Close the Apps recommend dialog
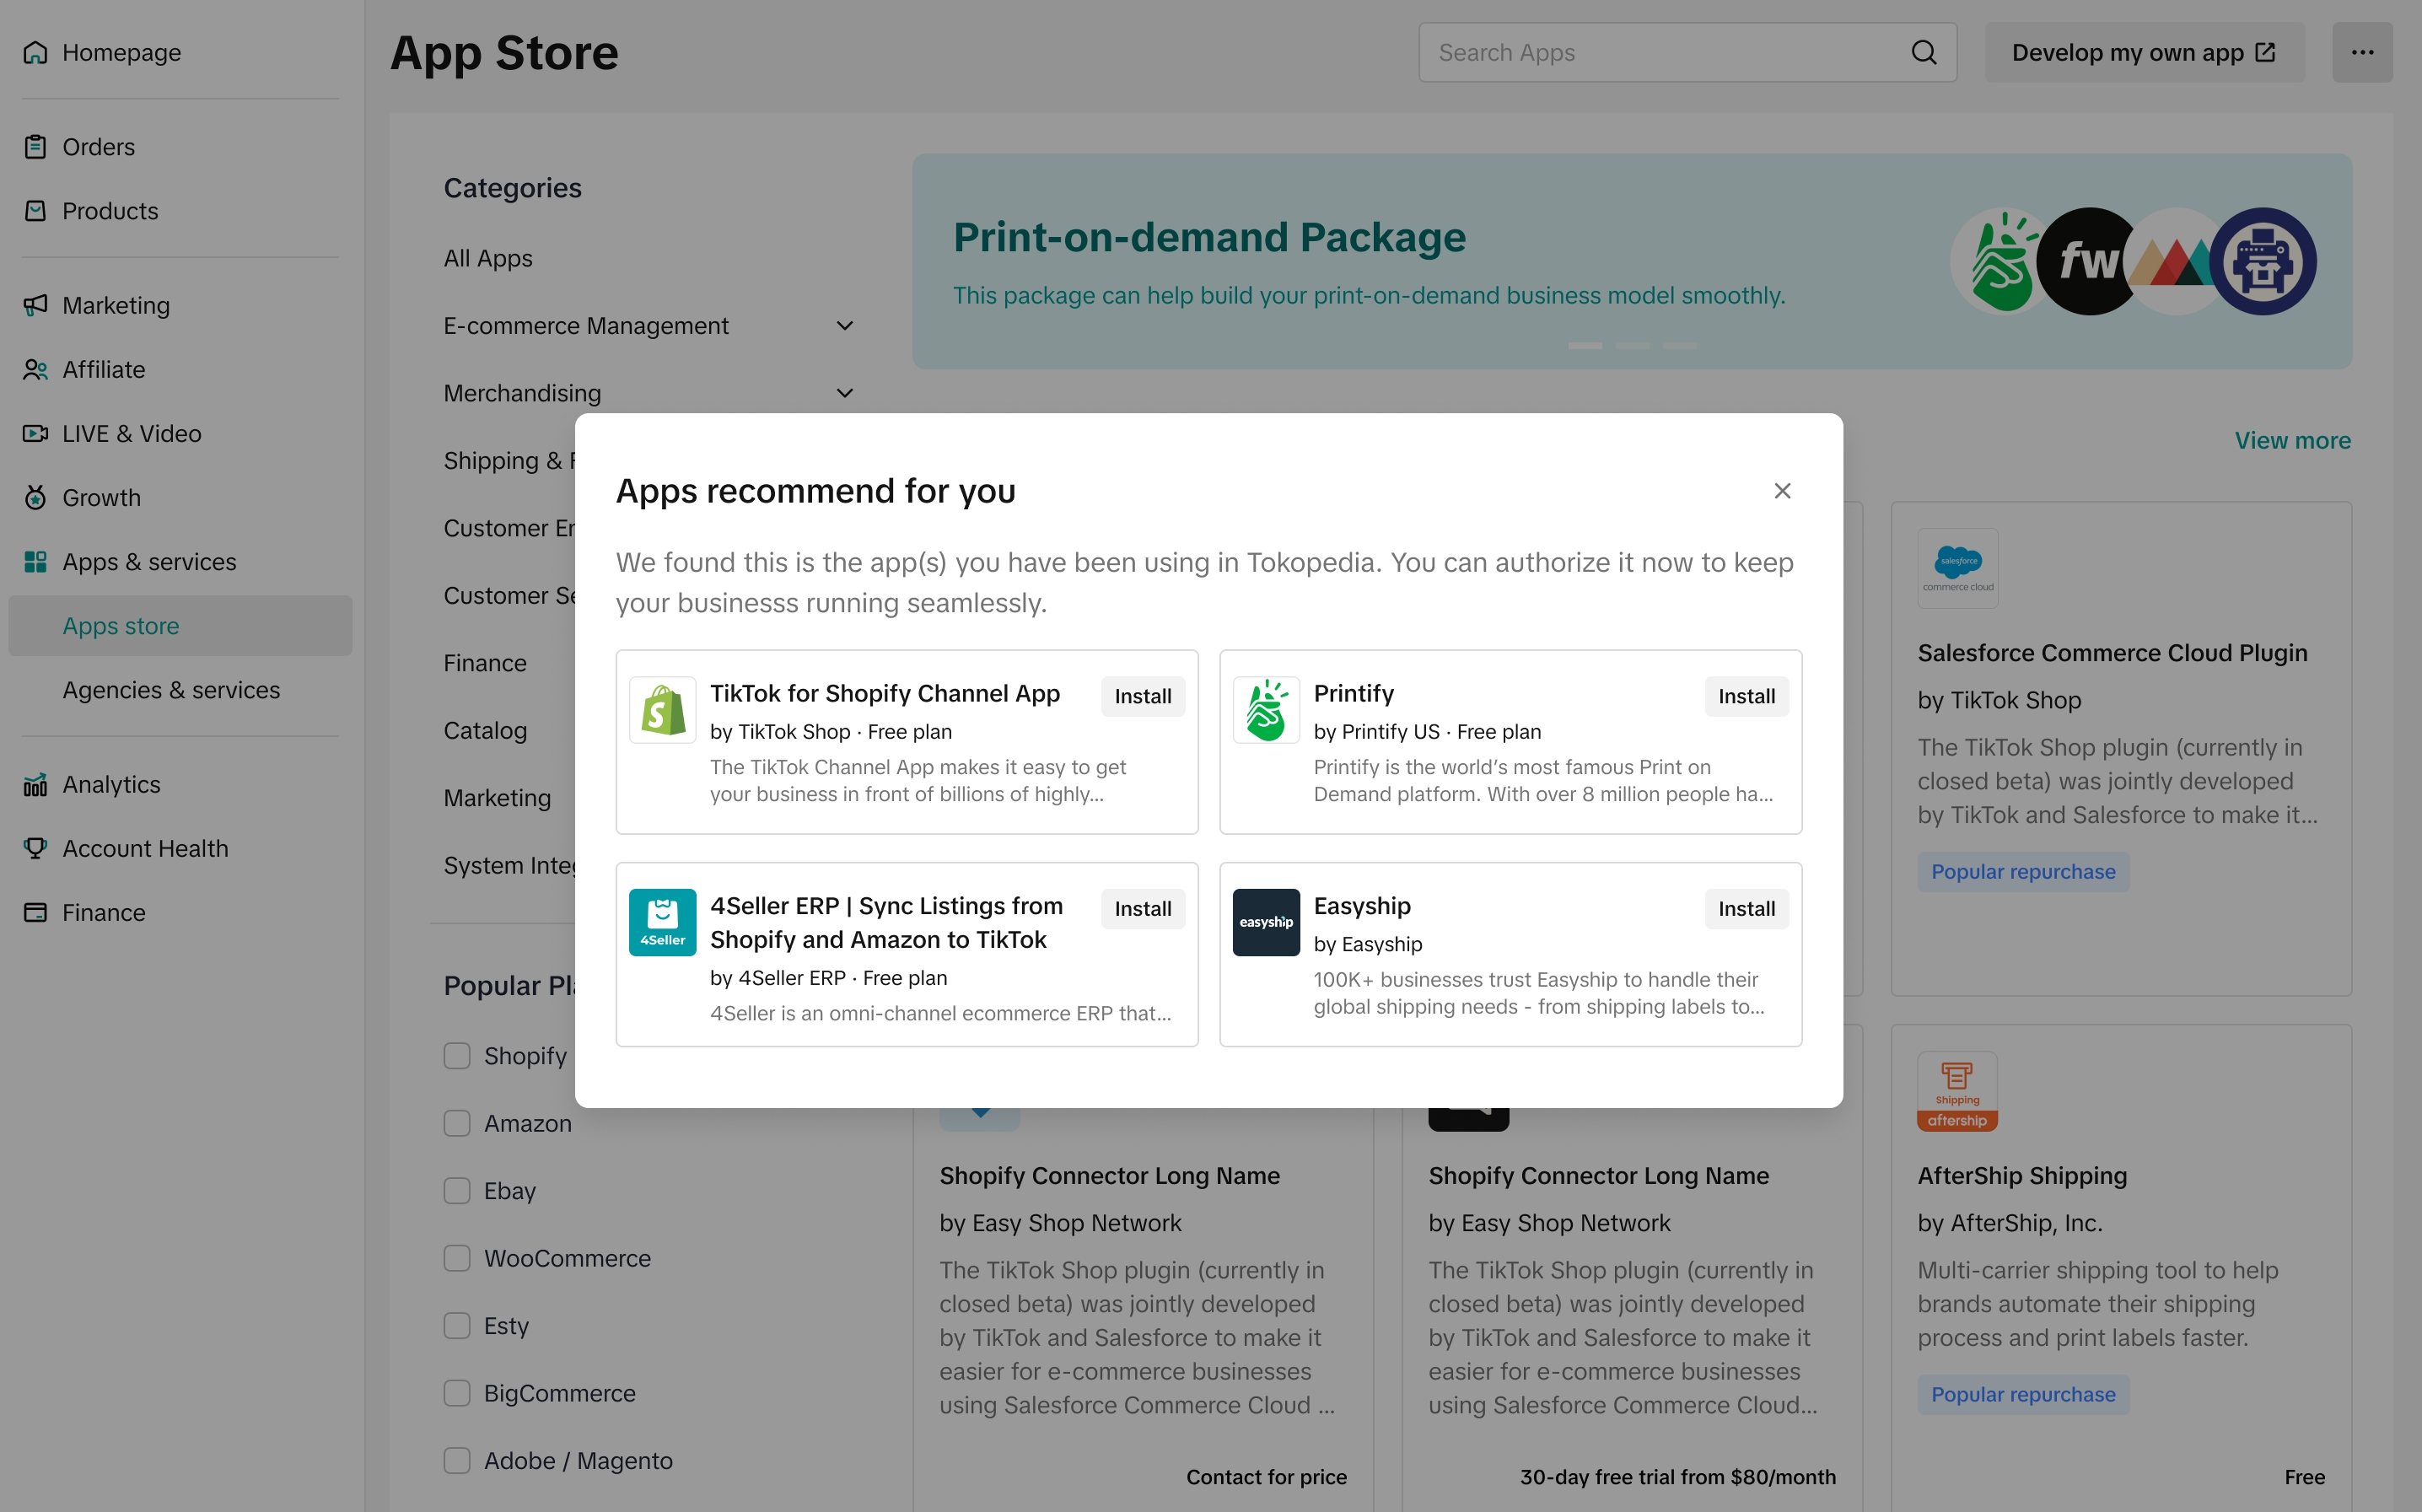Screen dimensions: 2422x1512 [x=1782, y=491]
